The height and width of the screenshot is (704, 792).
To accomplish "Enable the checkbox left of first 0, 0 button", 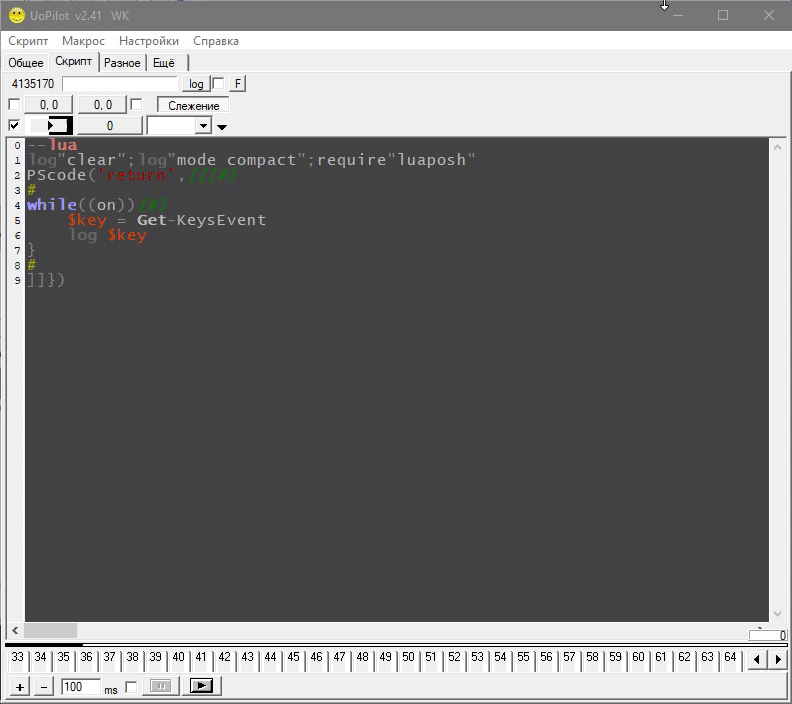I will (x=14, y=105).
